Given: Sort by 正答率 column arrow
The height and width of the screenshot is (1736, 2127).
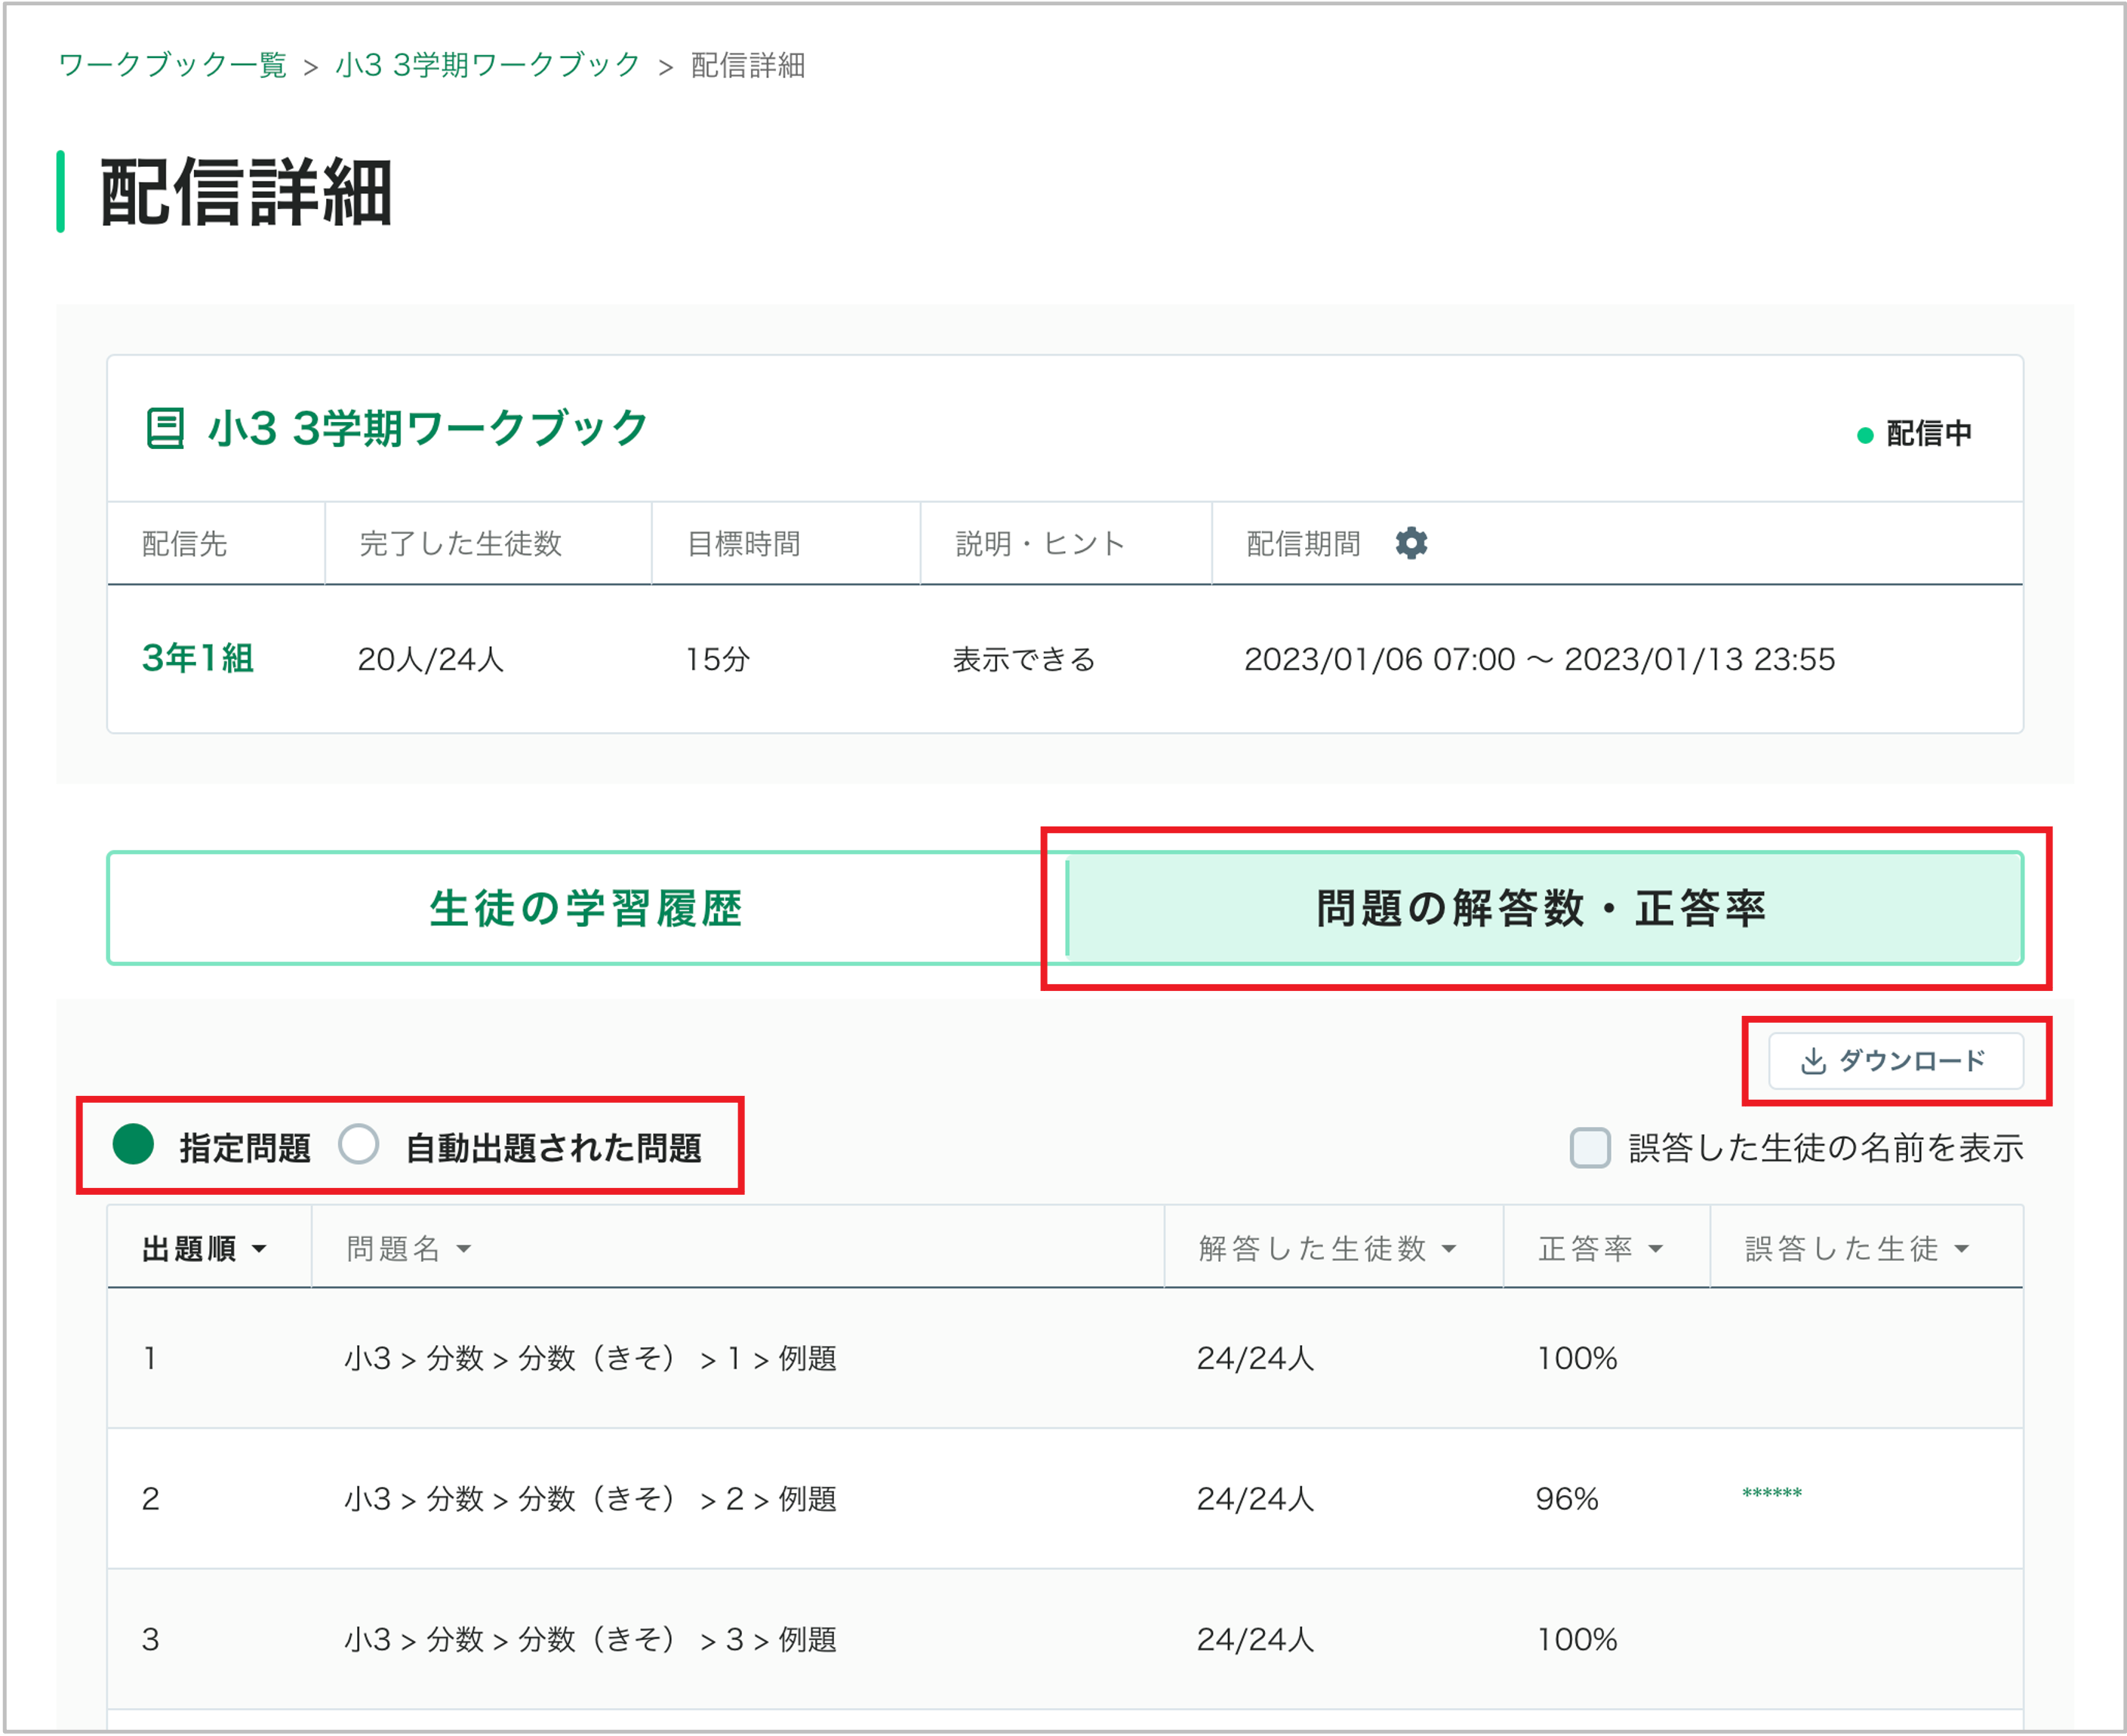Looking at the screenshot, I should tap(1655, 1249).
